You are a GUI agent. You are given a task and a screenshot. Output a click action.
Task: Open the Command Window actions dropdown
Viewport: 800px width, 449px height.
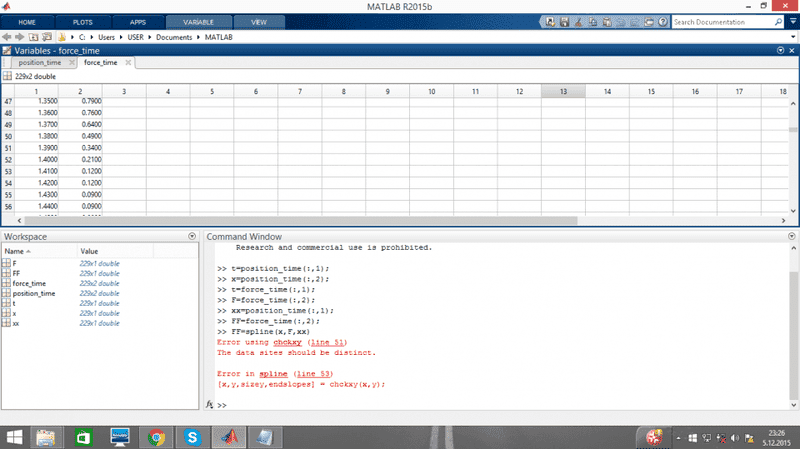tap(791, 236)
